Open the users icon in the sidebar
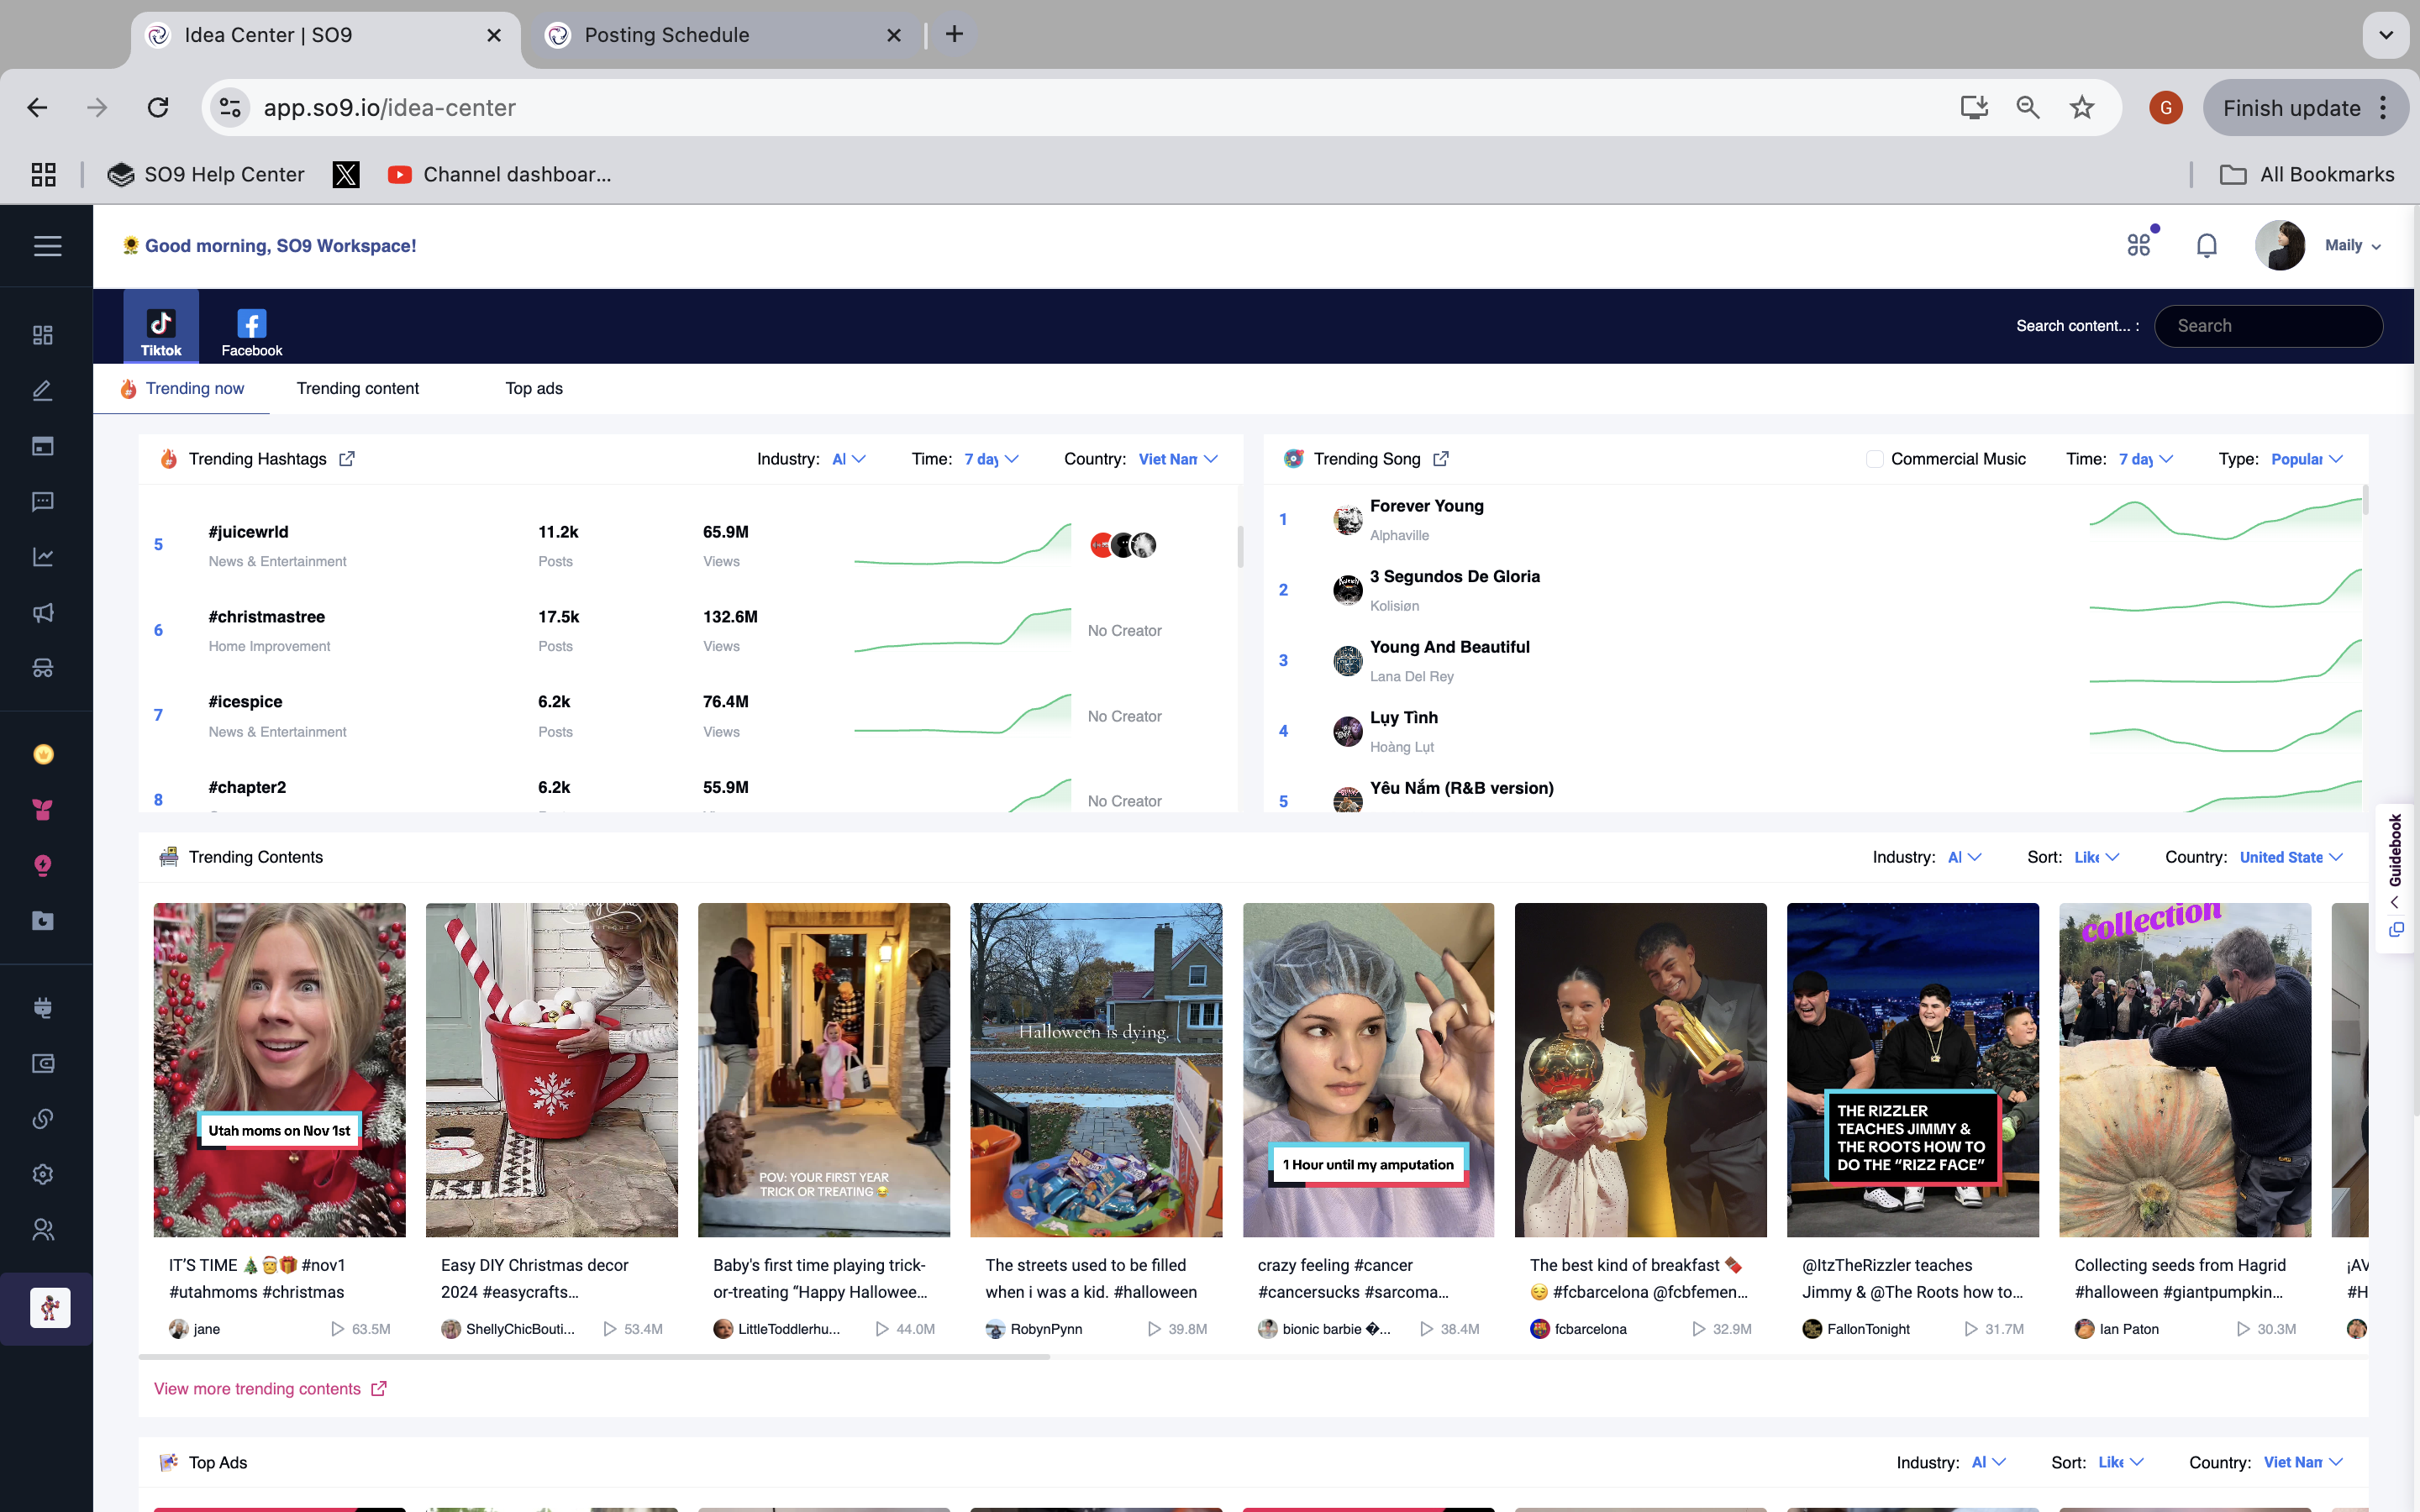 (x=43, y=1230)
